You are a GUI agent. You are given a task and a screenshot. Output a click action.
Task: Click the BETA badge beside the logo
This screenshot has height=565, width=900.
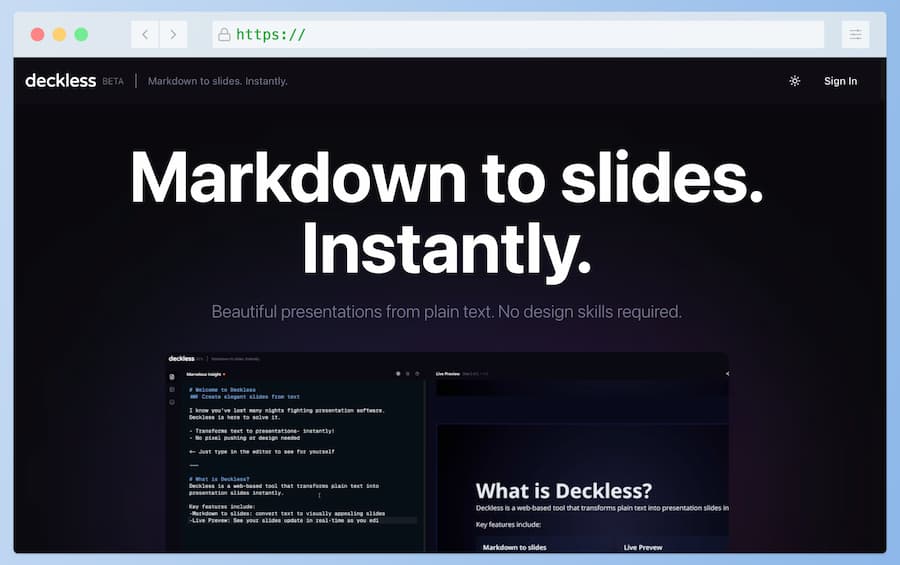coord(113,82)
